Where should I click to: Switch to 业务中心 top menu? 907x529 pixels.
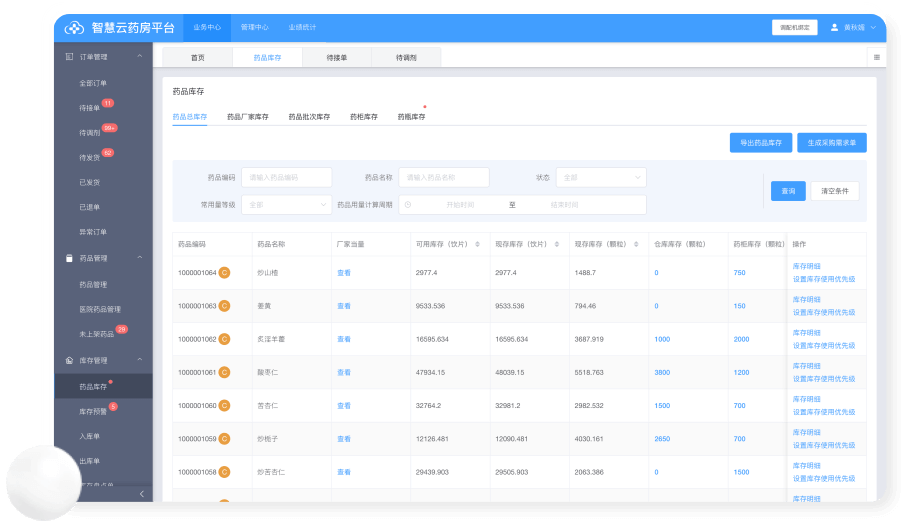click(207, 27)
